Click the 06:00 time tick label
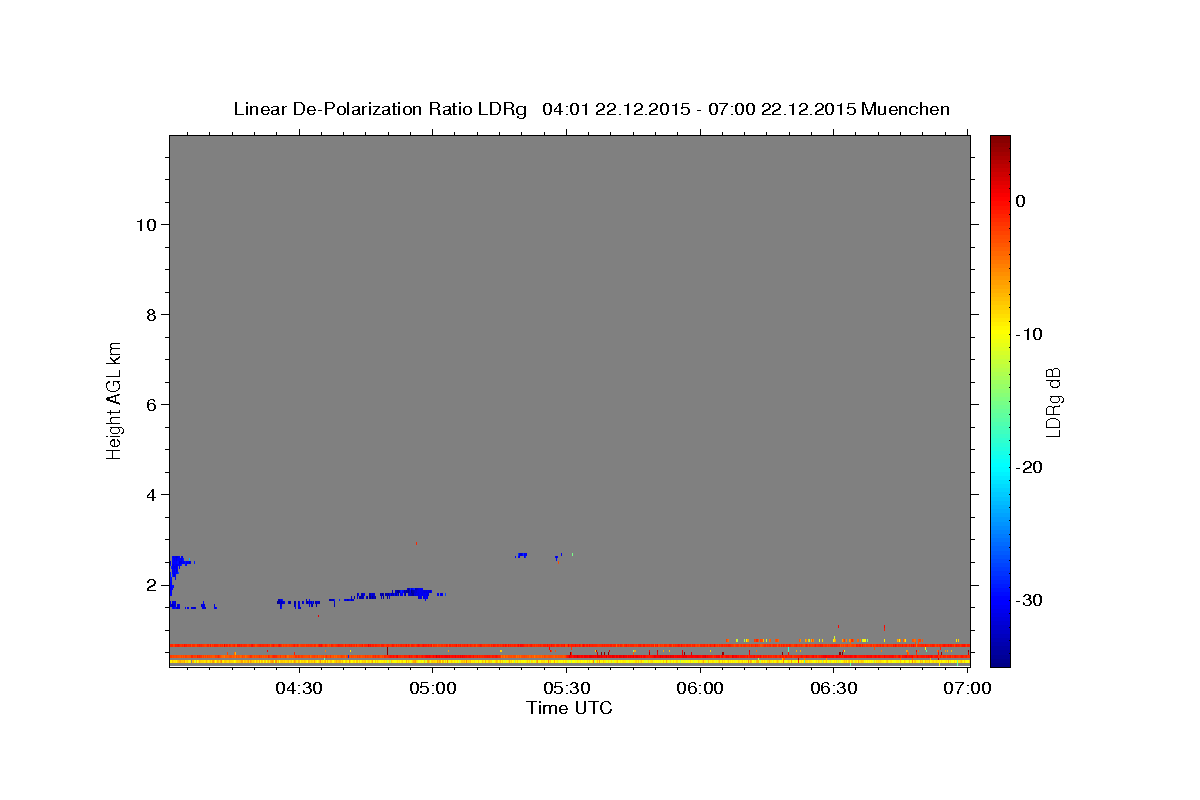 (700, 688)
